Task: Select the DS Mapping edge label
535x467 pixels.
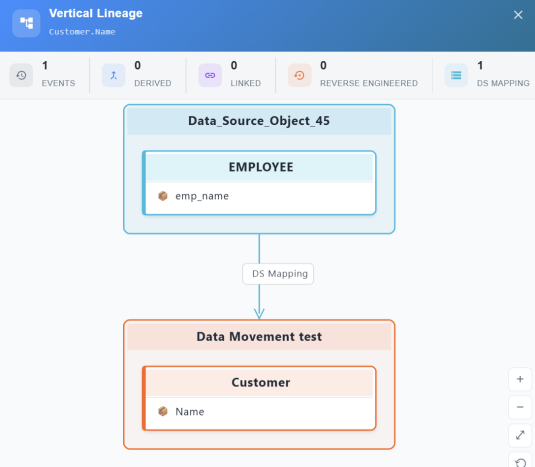Action: 278,274
